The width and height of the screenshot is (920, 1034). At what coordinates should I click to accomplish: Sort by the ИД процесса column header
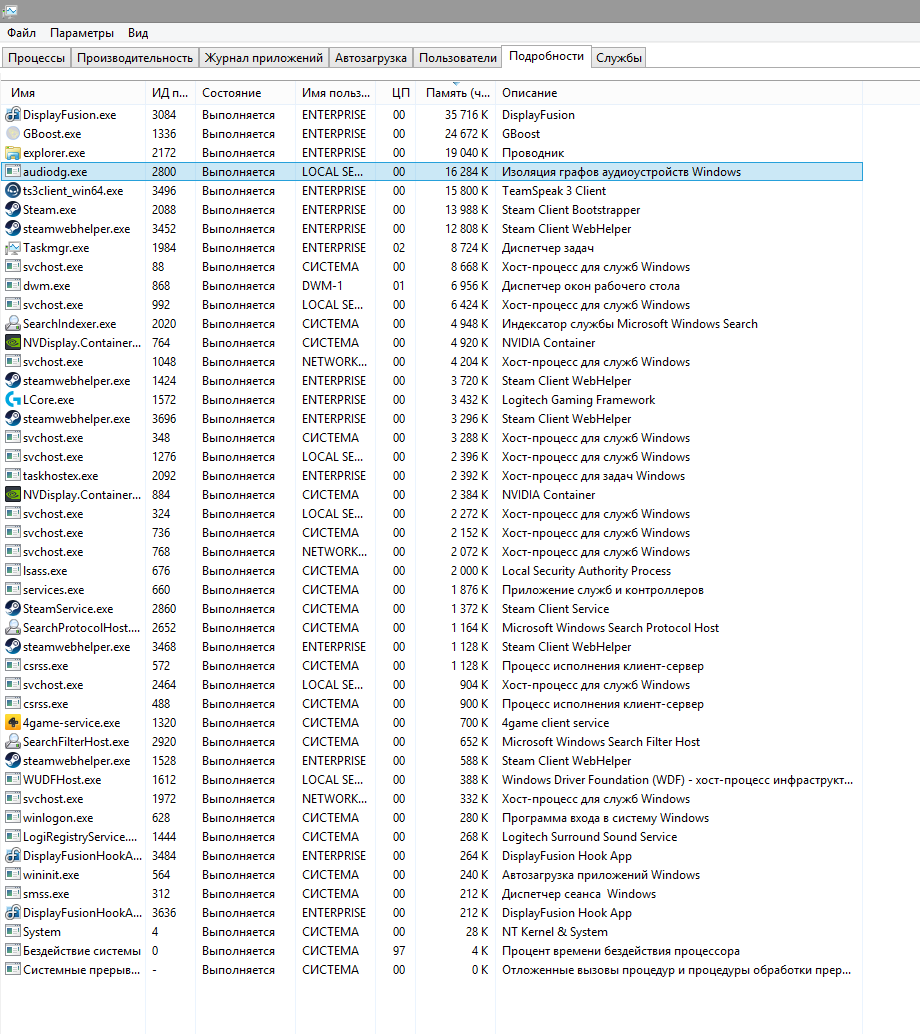point(170,93)
